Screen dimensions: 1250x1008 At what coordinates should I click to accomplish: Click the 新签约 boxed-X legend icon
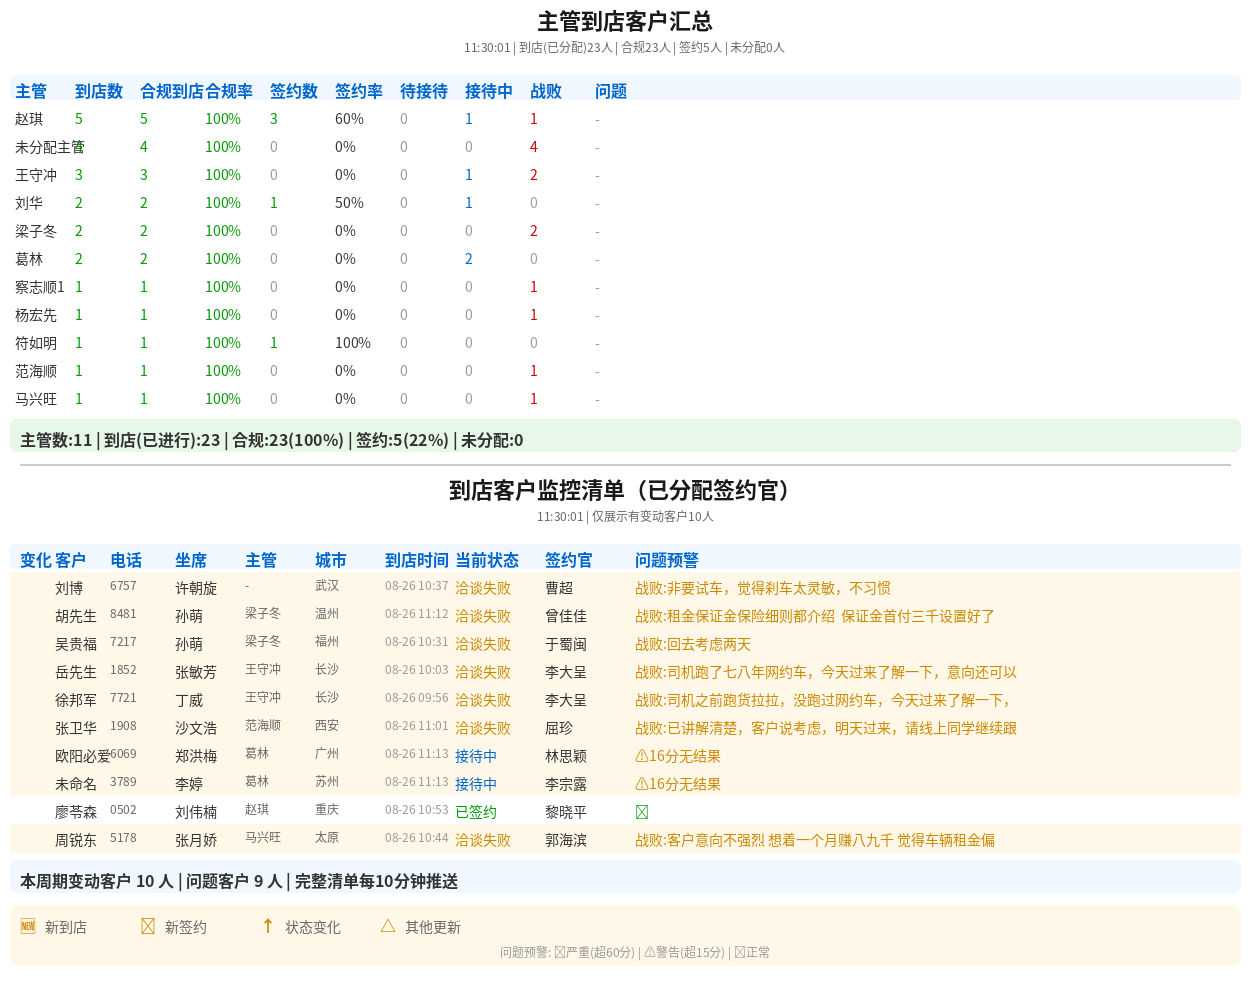[148, 926]
